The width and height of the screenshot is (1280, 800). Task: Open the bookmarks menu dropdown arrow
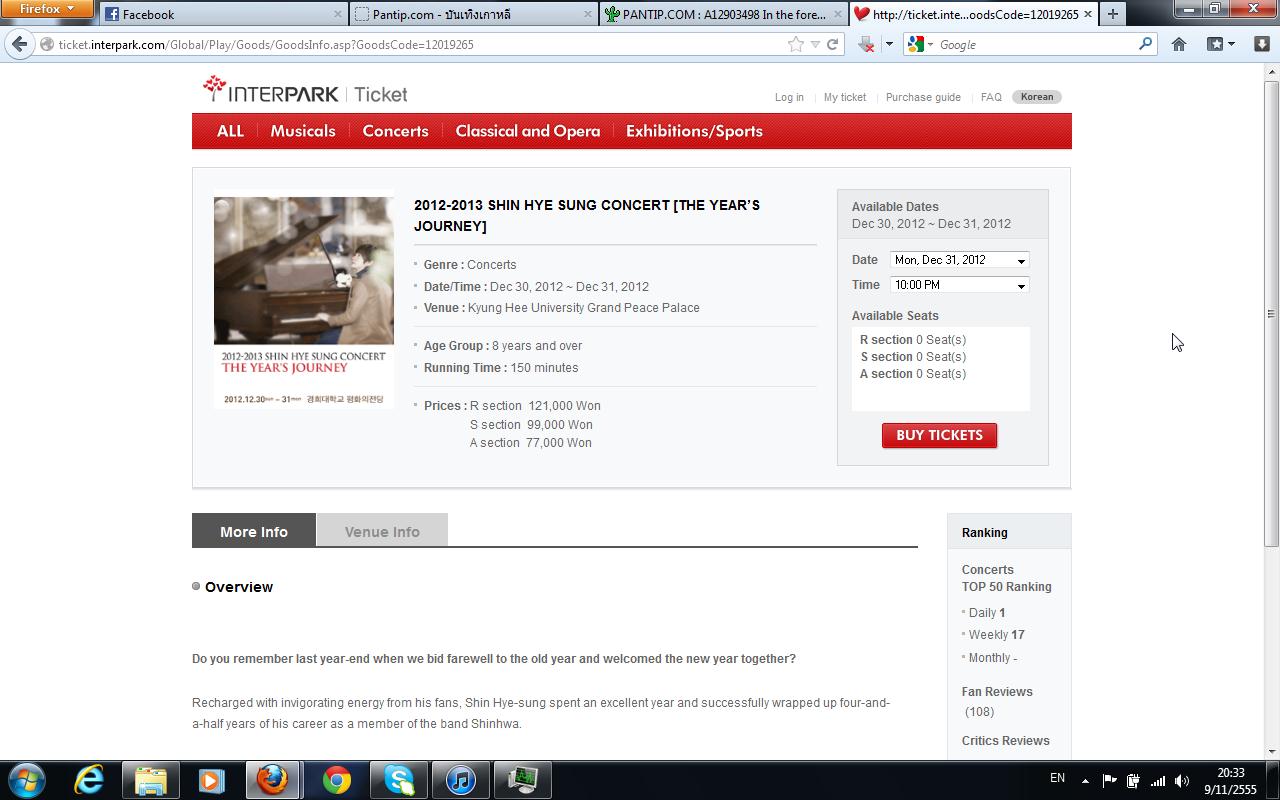click(x=1231, y=44)
